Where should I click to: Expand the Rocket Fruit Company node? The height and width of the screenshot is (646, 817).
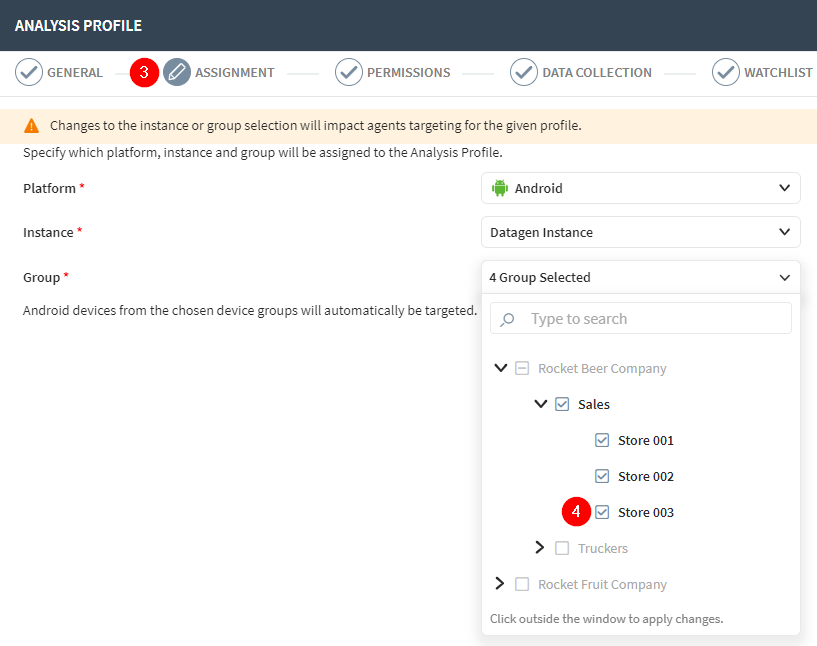[500, 584]
